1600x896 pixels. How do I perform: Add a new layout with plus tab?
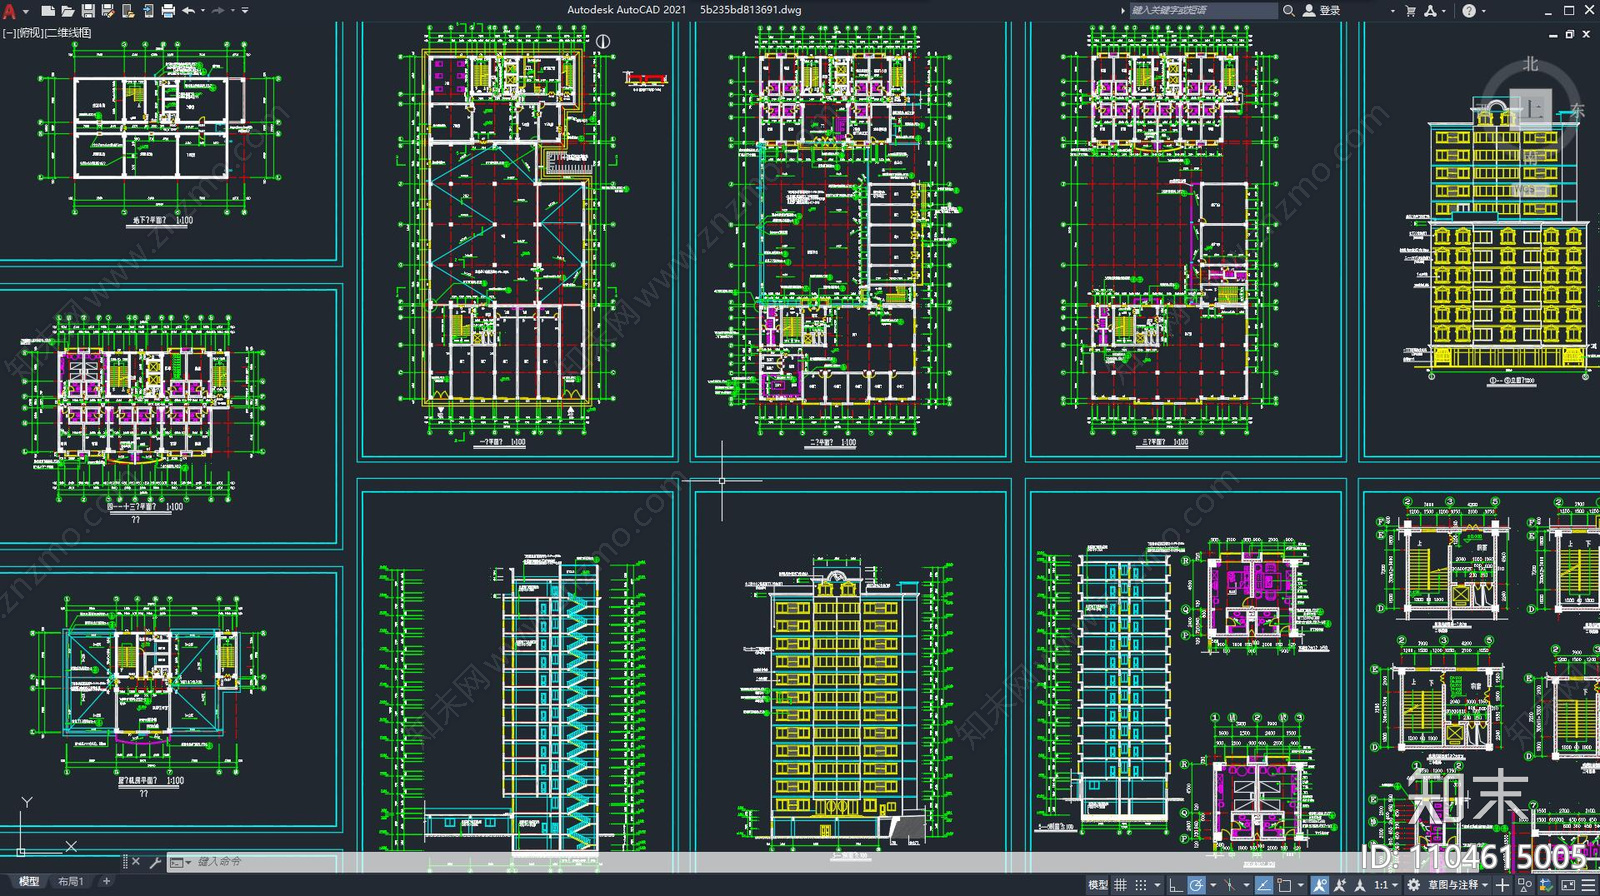click(x=106, y=881)
